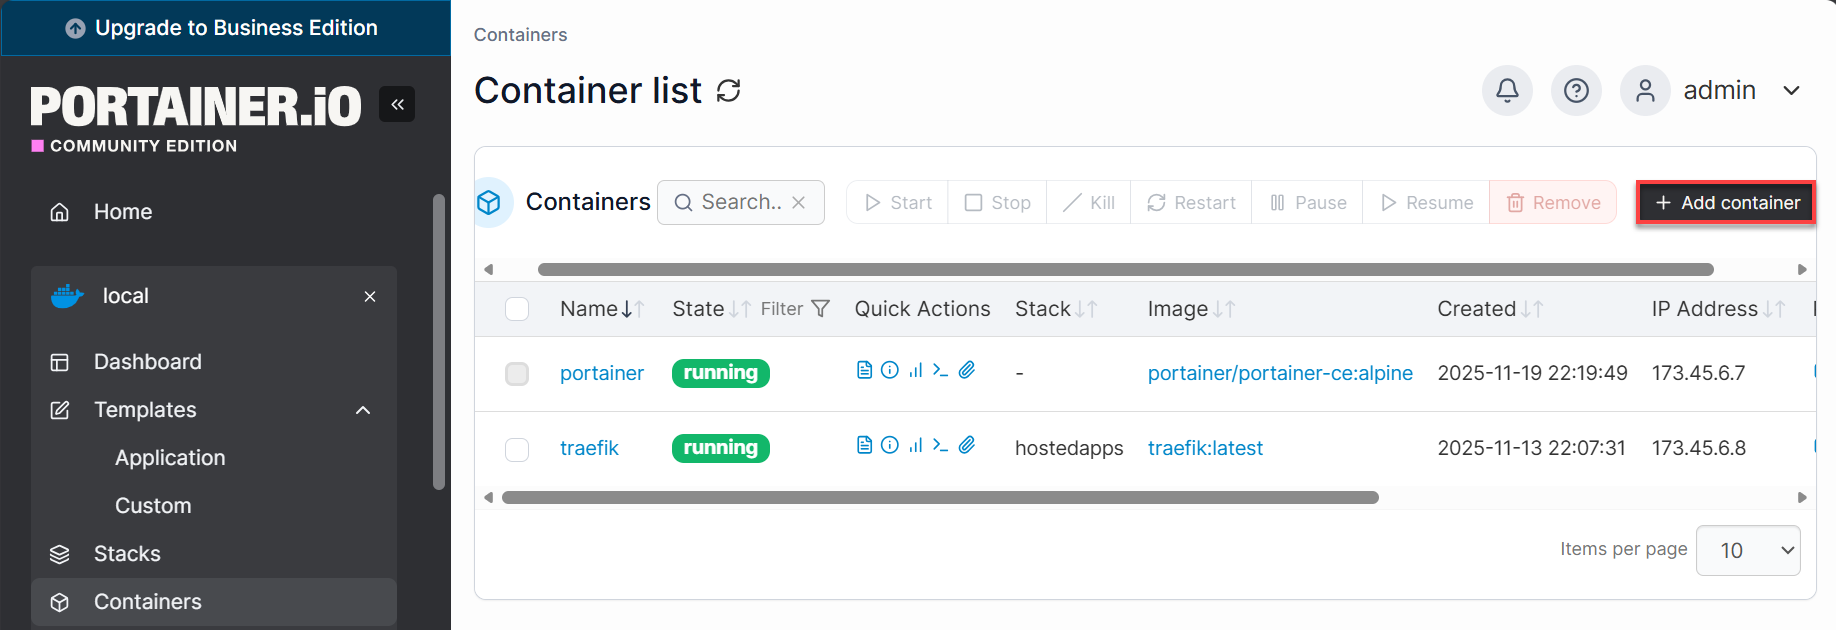View stats for the portainer container
Screen dimensions: 1836x630
tap(915, 369)
